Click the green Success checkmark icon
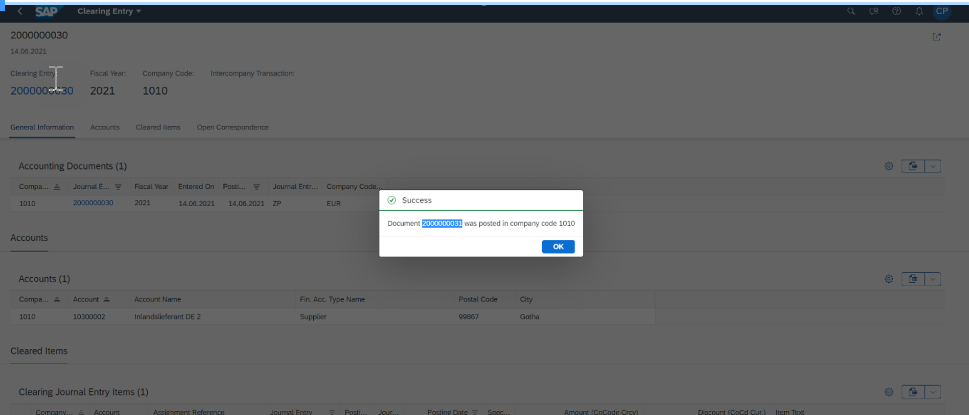The width and height of the screenshot is (969, 415). (391, 200)
